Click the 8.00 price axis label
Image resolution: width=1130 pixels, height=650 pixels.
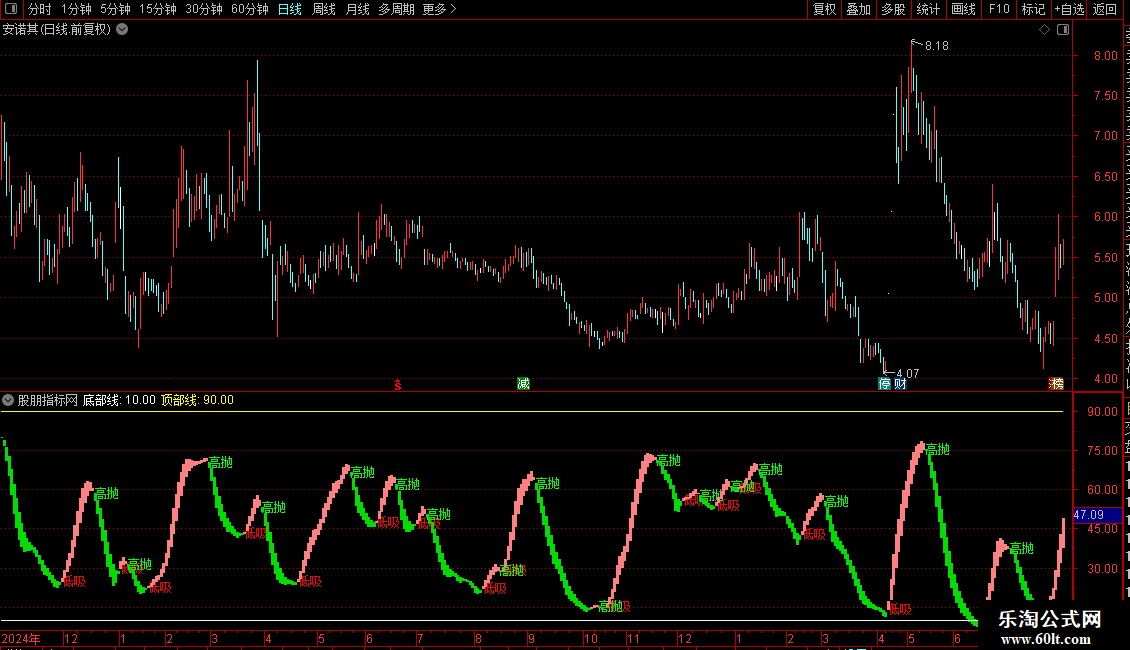click(x=1105, y=55)
